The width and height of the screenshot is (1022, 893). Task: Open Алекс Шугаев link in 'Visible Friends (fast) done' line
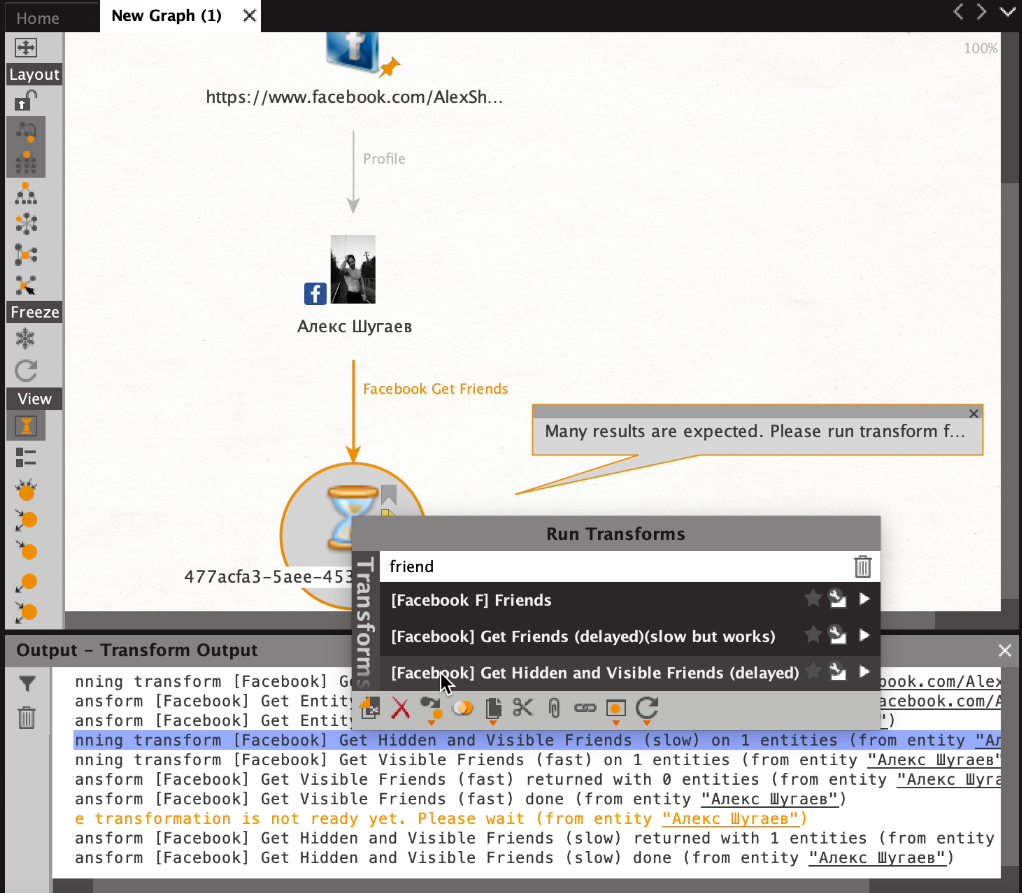coord(769,799)
